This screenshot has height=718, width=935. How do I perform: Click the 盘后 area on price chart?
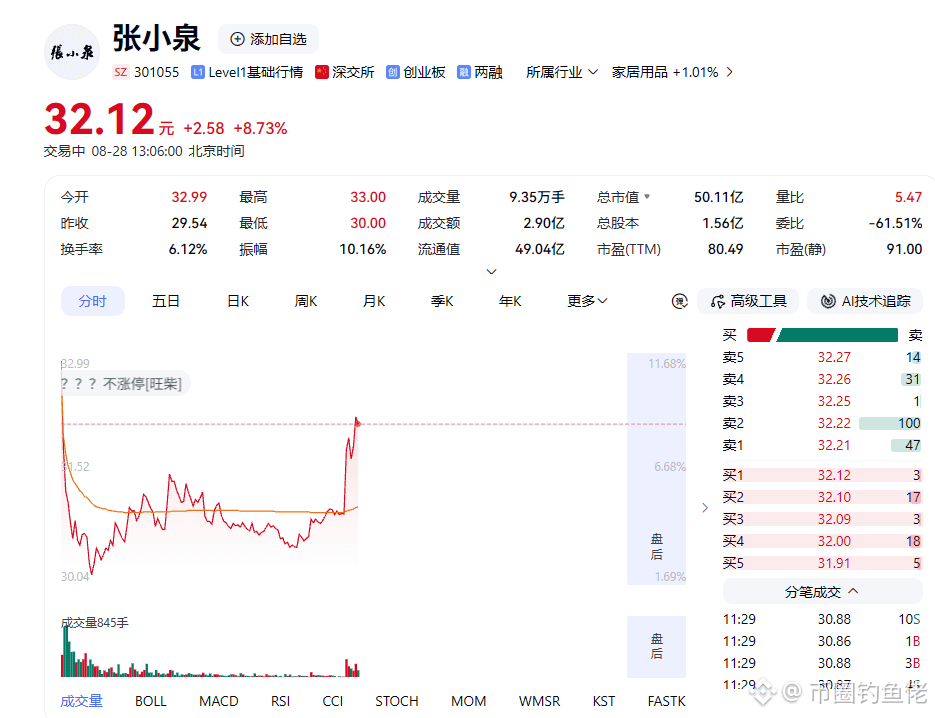[x=657, y=469]
